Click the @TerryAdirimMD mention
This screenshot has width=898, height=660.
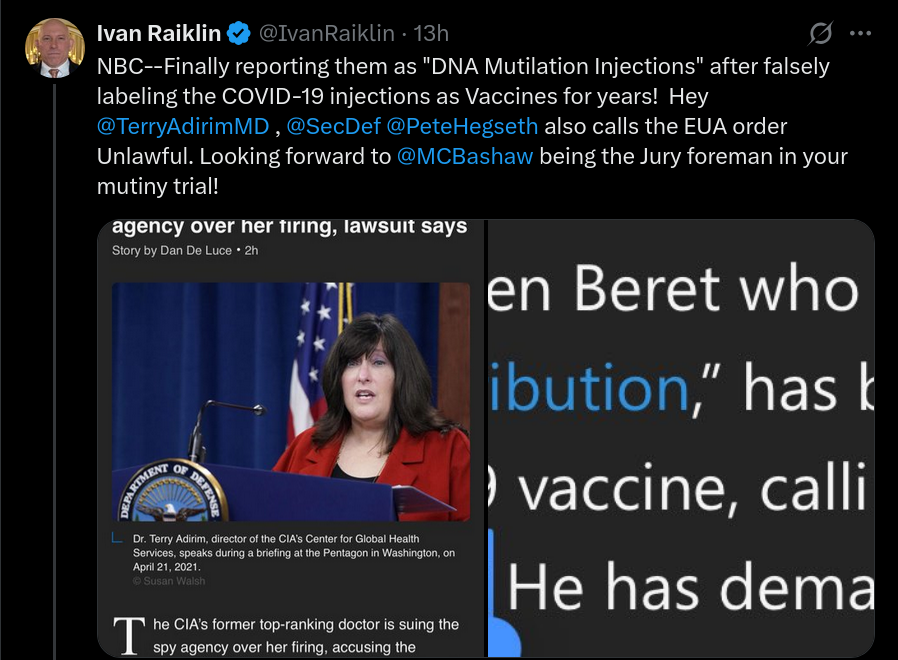pos(183,126)
